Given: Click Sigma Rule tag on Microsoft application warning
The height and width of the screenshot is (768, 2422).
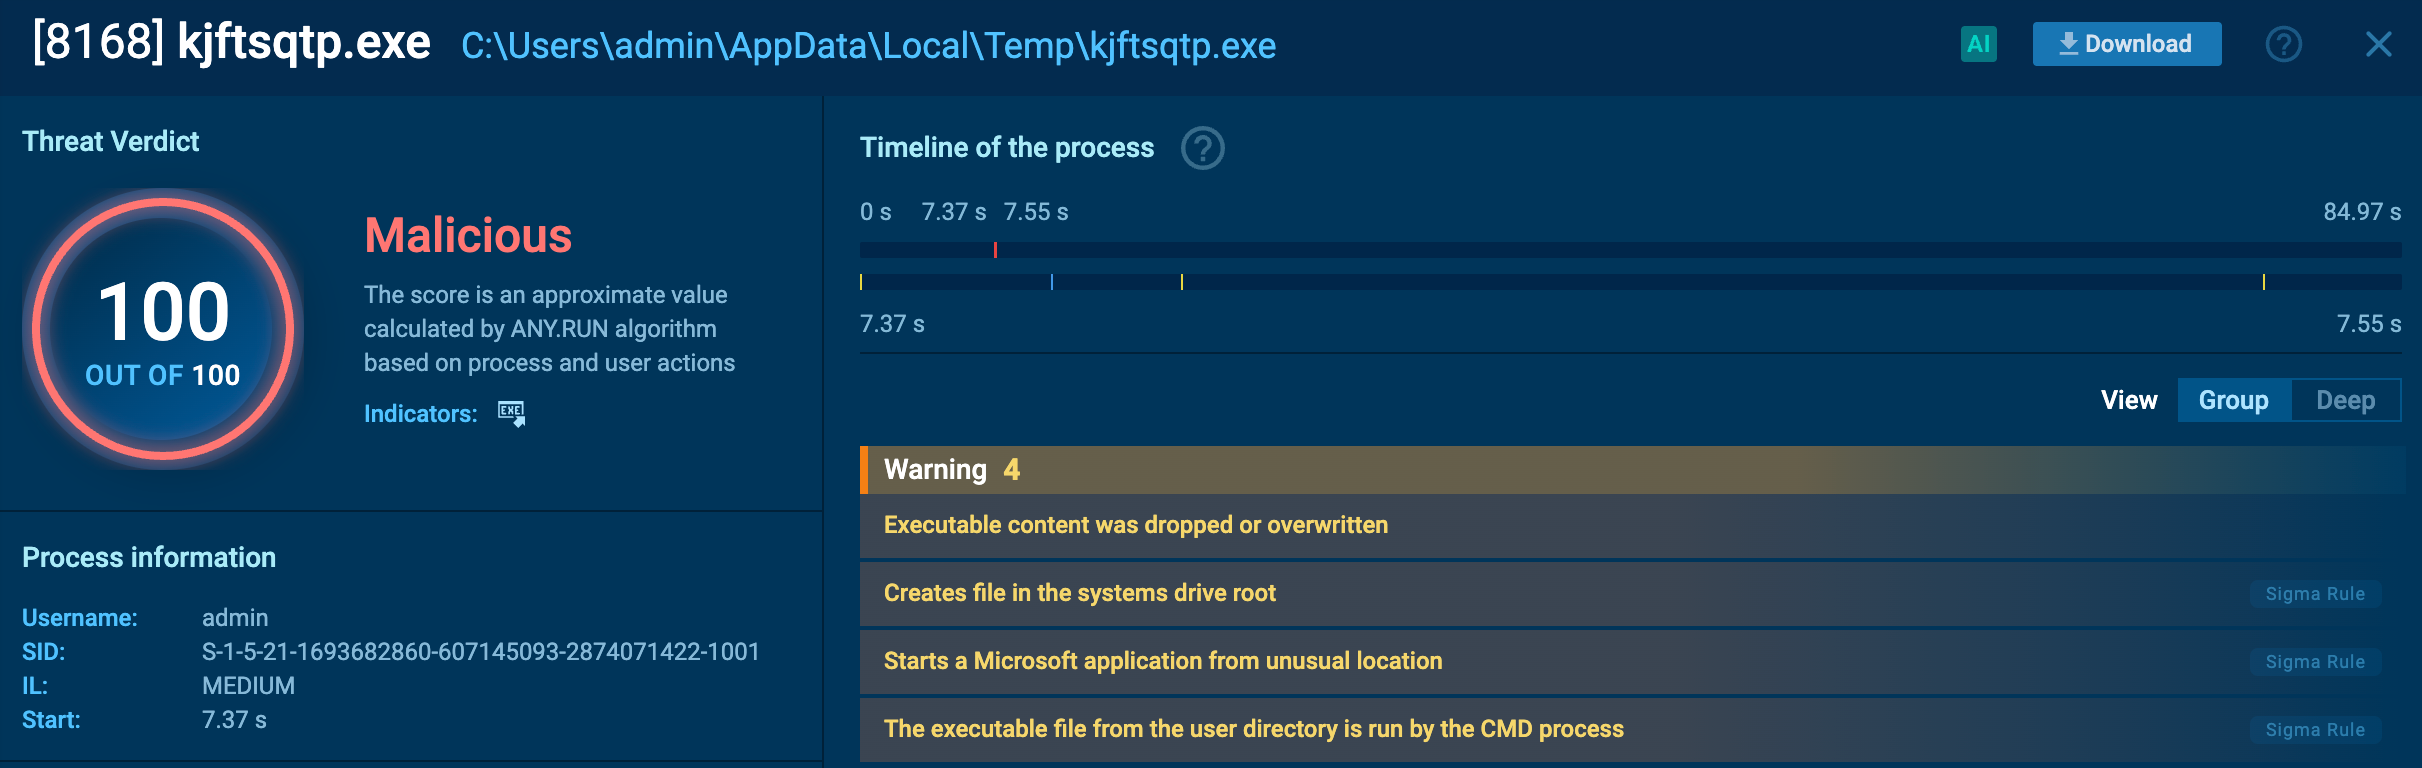Looking at the screenshot, I should click(2315, 662).
